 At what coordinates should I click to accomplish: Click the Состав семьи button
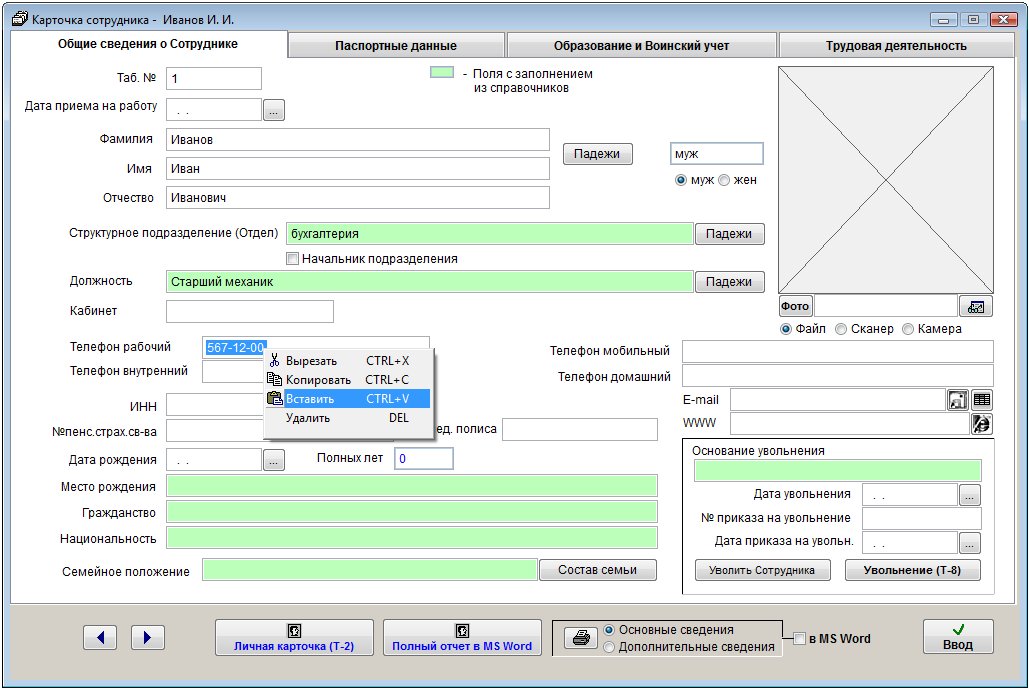pyautogui.click(x=598, y=570)
